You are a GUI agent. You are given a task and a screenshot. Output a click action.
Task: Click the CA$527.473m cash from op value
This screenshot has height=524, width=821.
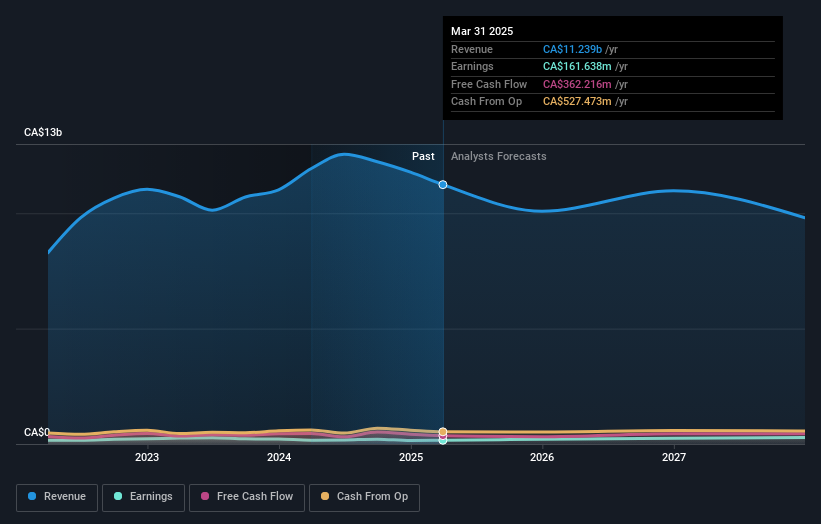point(577,102)
